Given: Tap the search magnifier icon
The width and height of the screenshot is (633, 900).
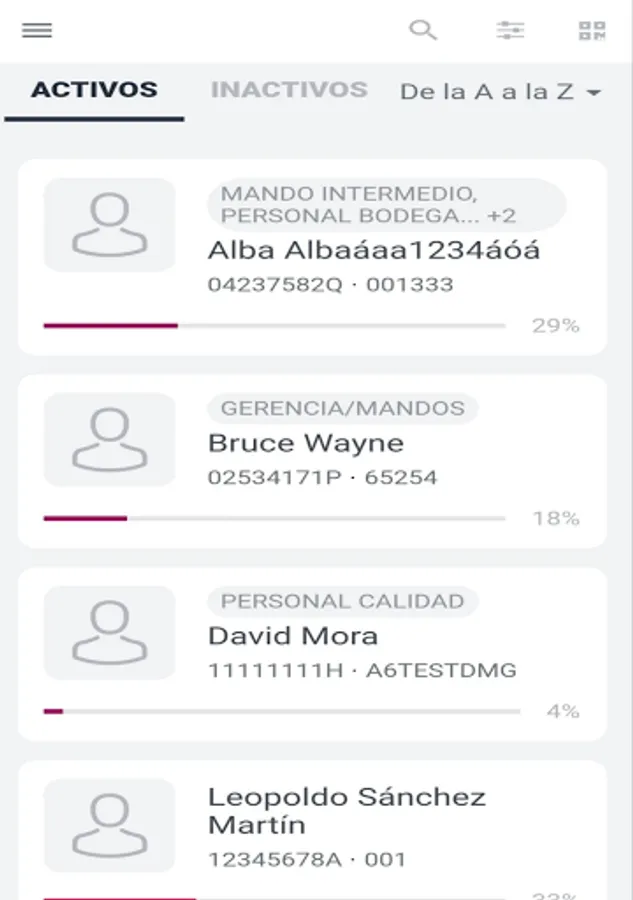Looking at the screenshot, I should pos(423,30).
